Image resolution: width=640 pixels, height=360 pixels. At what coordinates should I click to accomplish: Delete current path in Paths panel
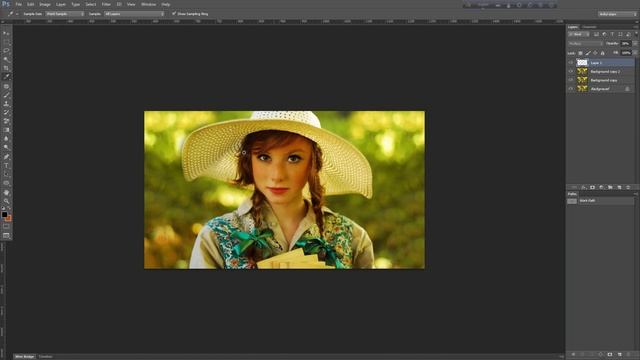[x=629, y=354]
